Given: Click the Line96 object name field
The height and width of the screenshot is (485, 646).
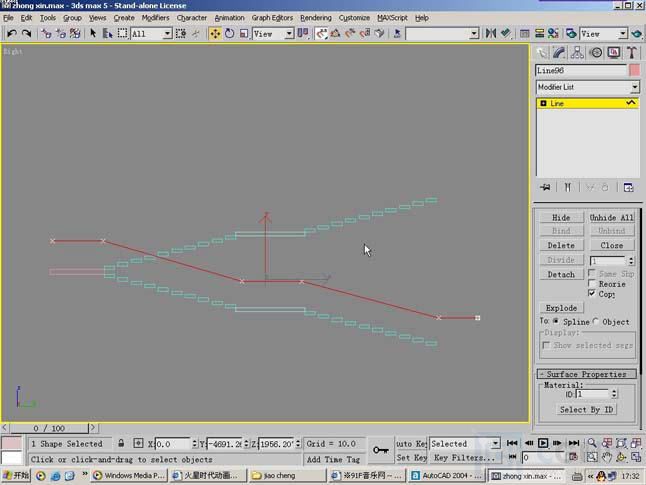Looking at the screenshot, I should [580, 70].
